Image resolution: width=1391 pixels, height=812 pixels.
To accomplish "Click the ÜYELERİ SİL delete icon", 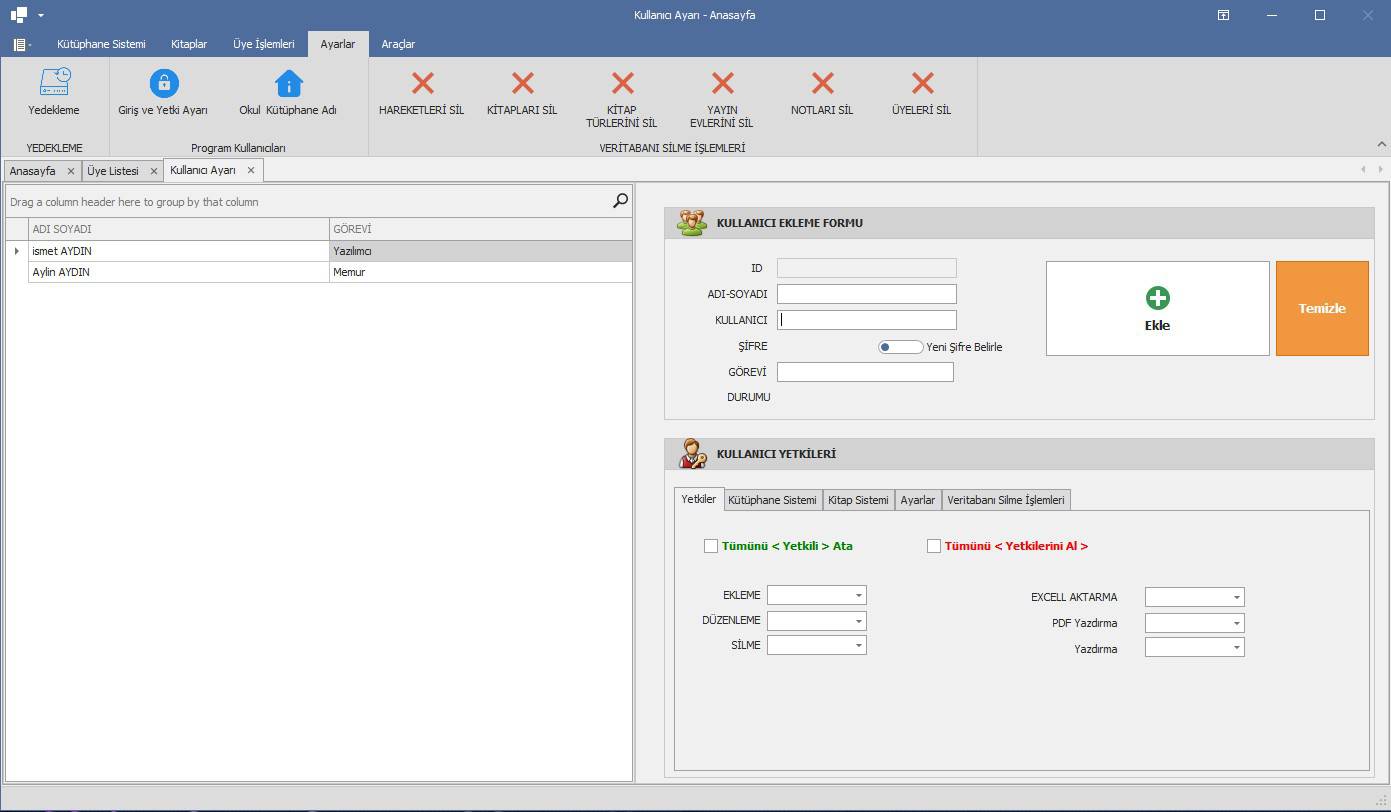I will click(x=921, y=83).
